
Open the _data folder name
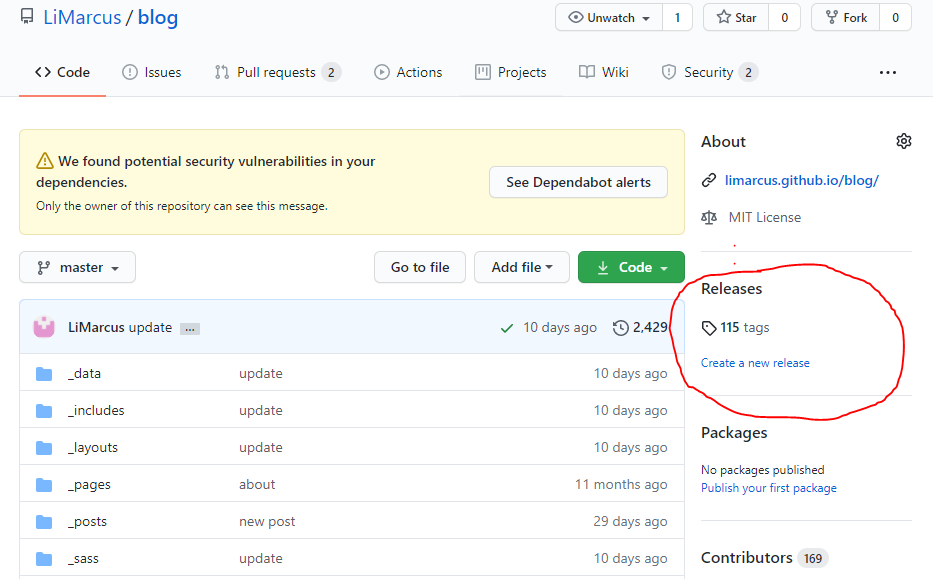point(84,374)
